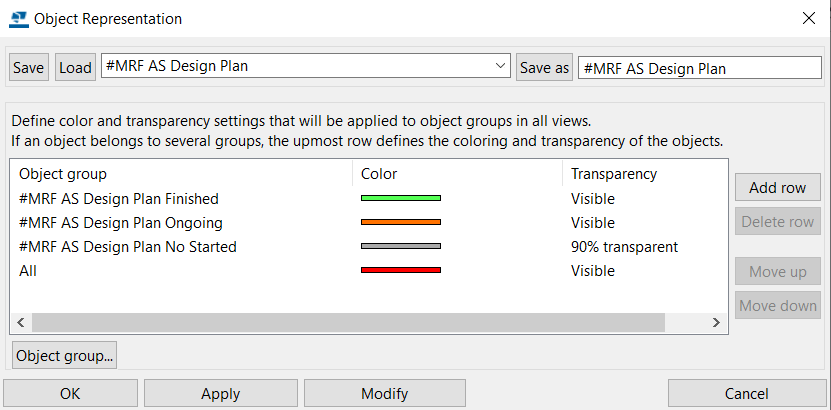
Task: Open the Object group... editor button
Action: (65, 355)
